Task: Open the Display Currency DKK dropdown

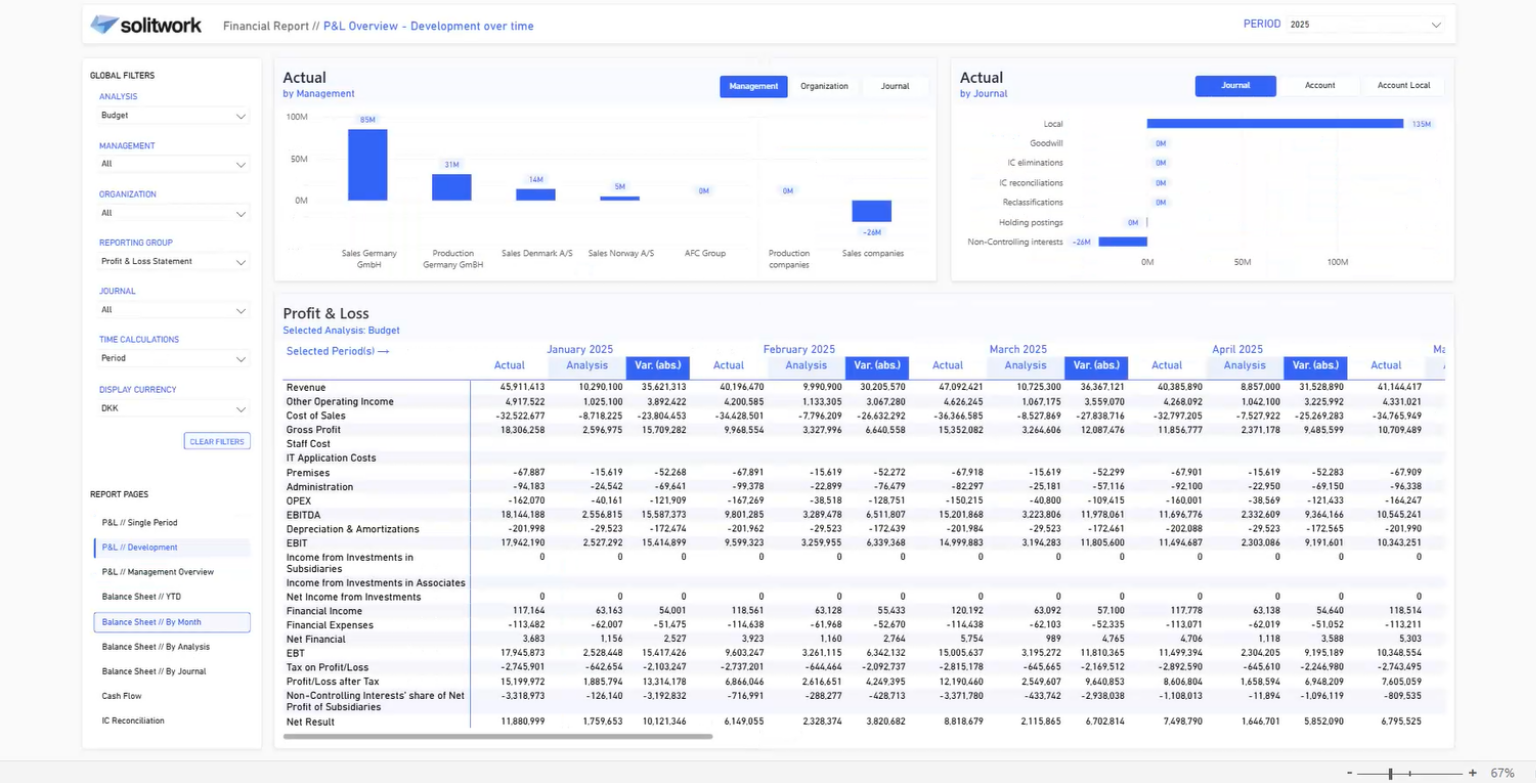Action: pos(173,409)
